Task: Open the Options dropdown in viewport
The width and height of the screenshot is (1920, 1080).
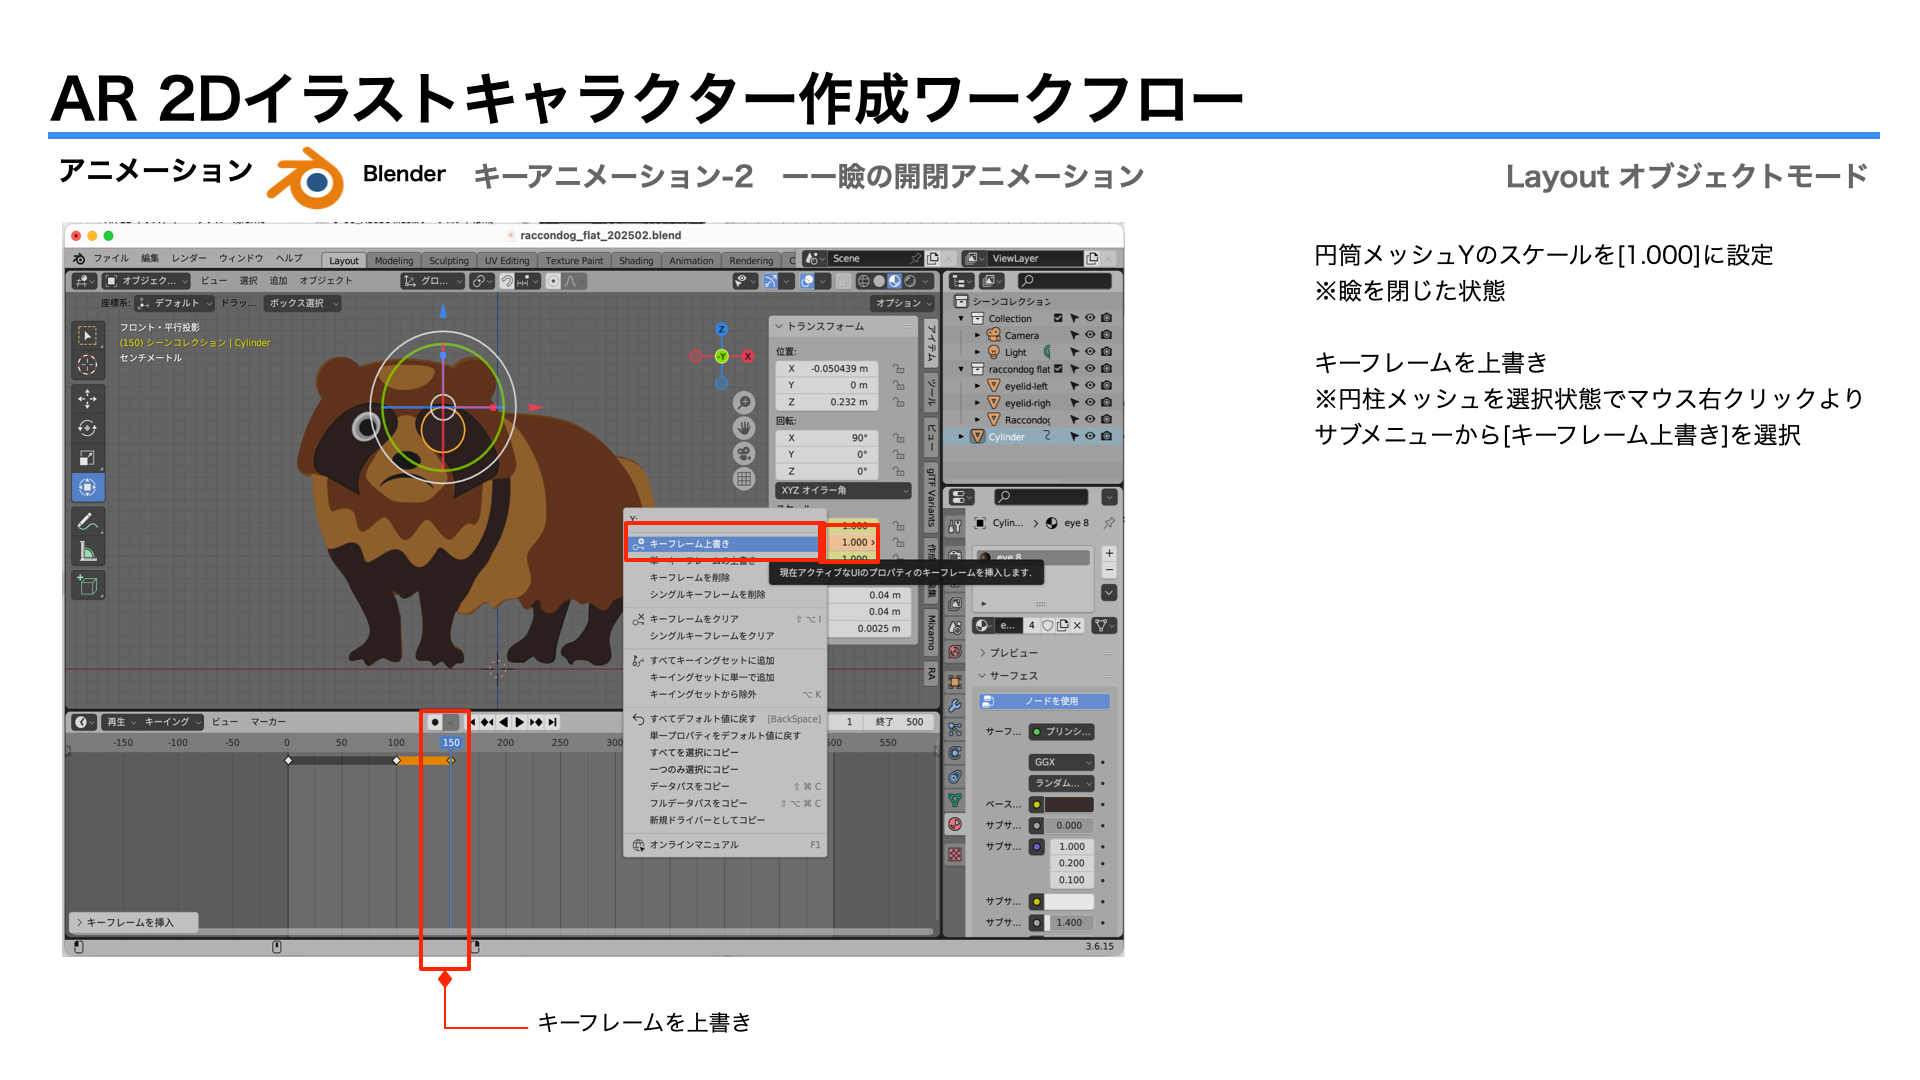Action: coord(902,303)
